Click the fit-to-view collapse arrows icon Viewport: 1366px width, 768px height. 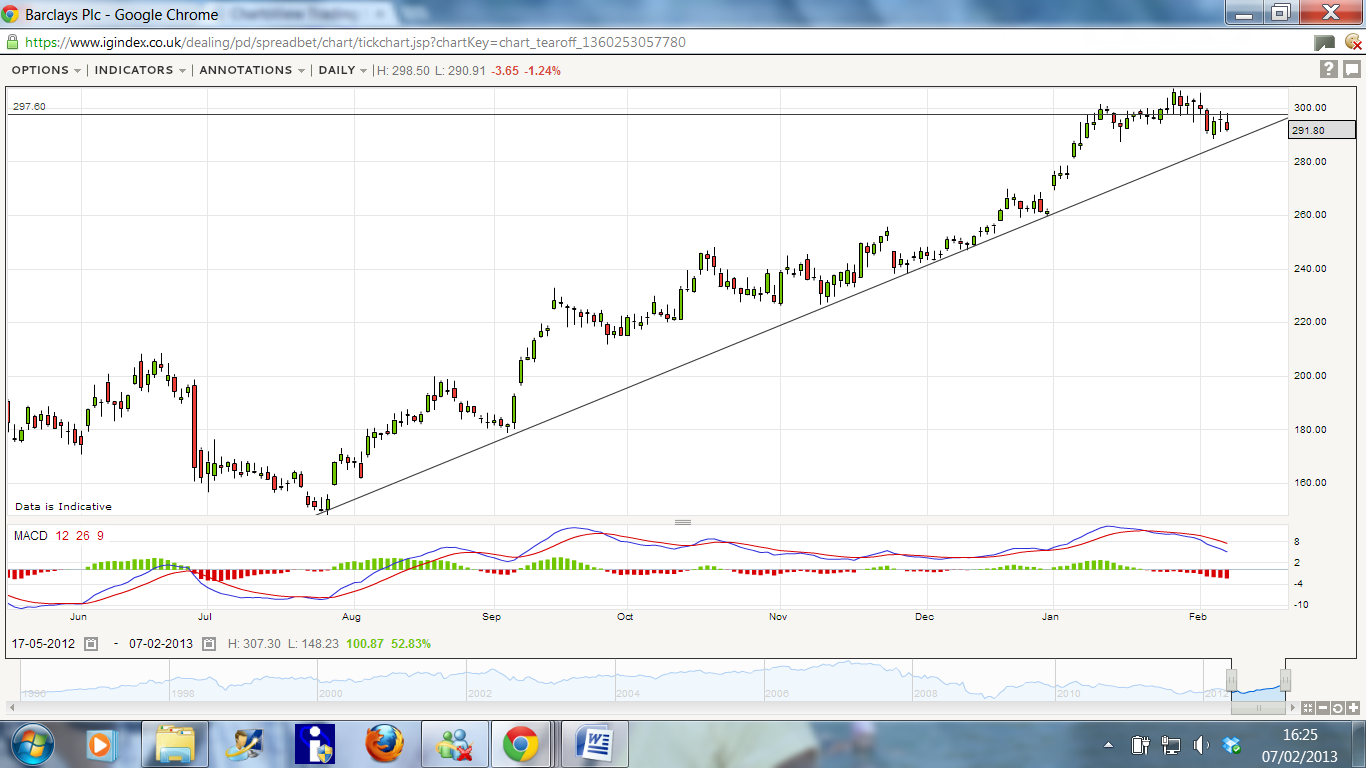click(x=1308, y=708)
